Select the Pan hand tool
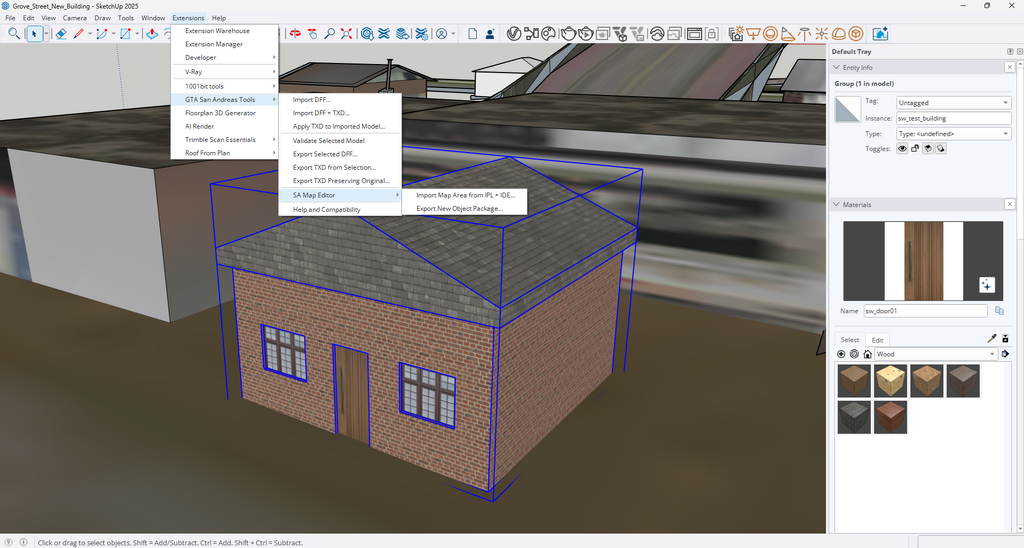 click(x=312, y=33)
